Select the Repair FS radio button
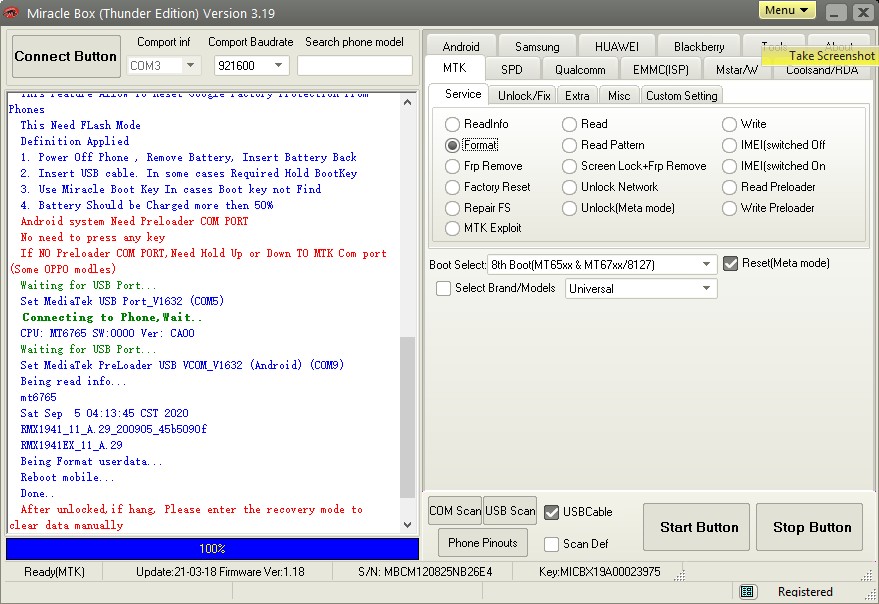 452,208
